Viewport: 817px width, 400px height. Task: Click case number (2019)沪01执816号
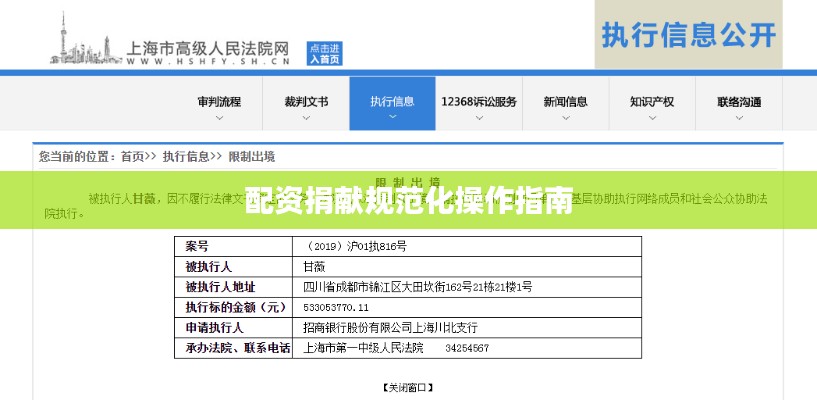pos(357,246)
